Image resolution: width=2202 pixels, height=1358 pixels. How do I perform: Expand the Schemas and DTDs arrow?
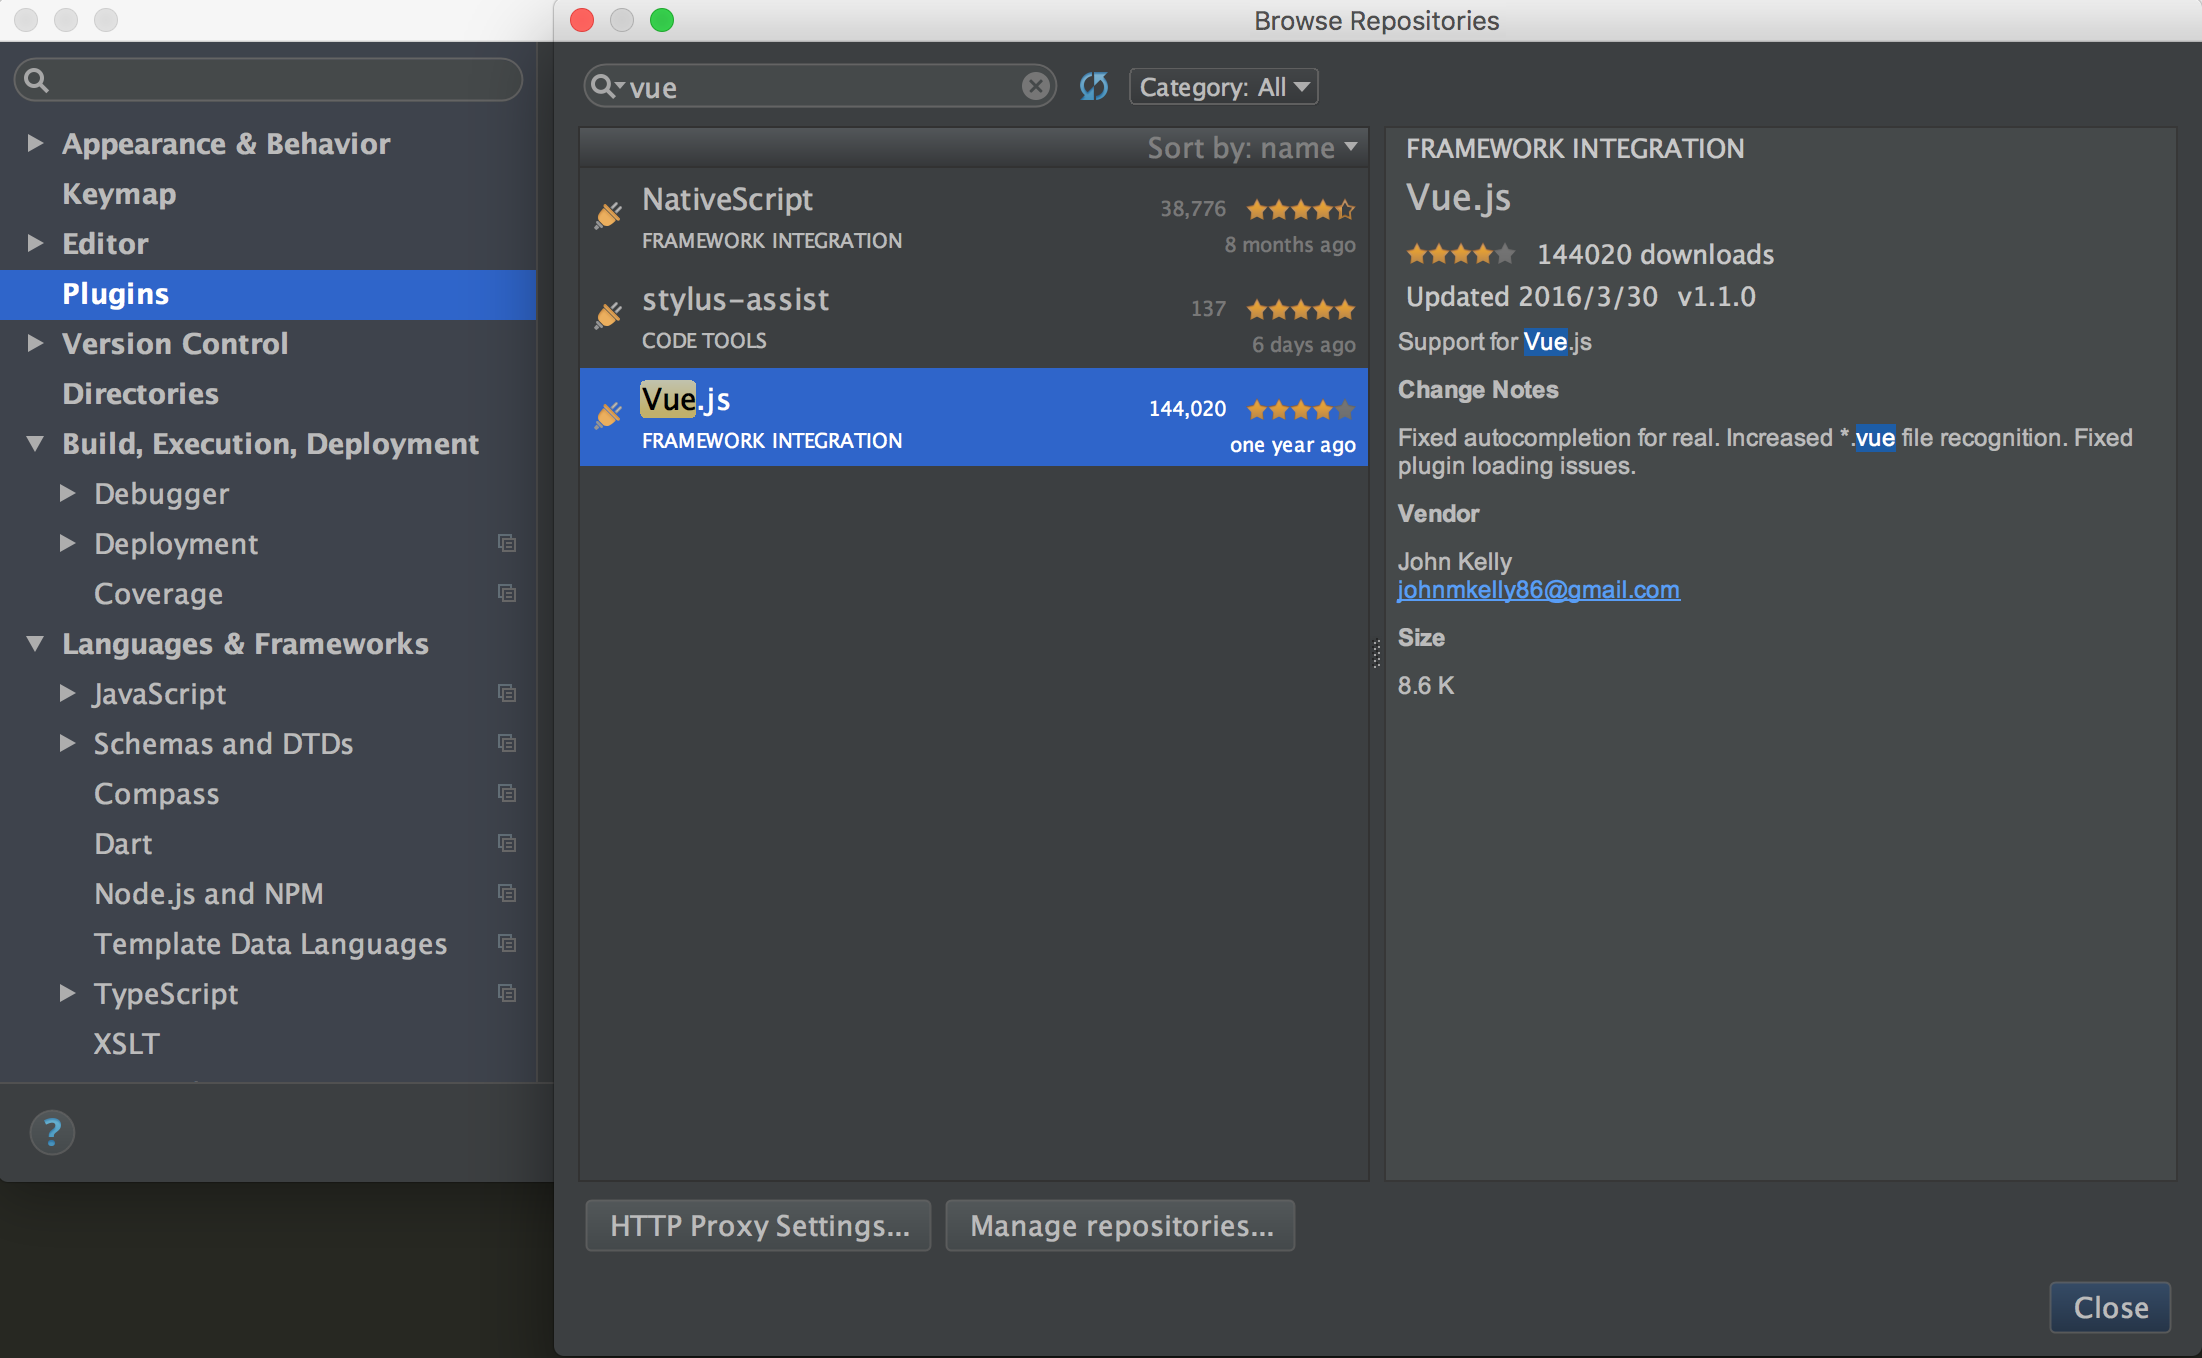click(x=67, y=743)
